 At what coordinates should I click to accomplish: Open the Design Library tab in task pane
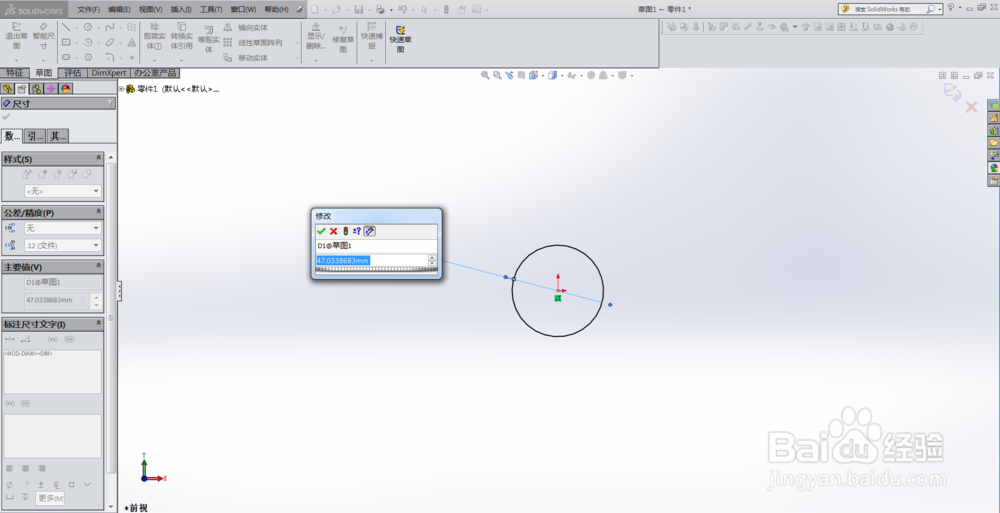(x=994, y=130)
